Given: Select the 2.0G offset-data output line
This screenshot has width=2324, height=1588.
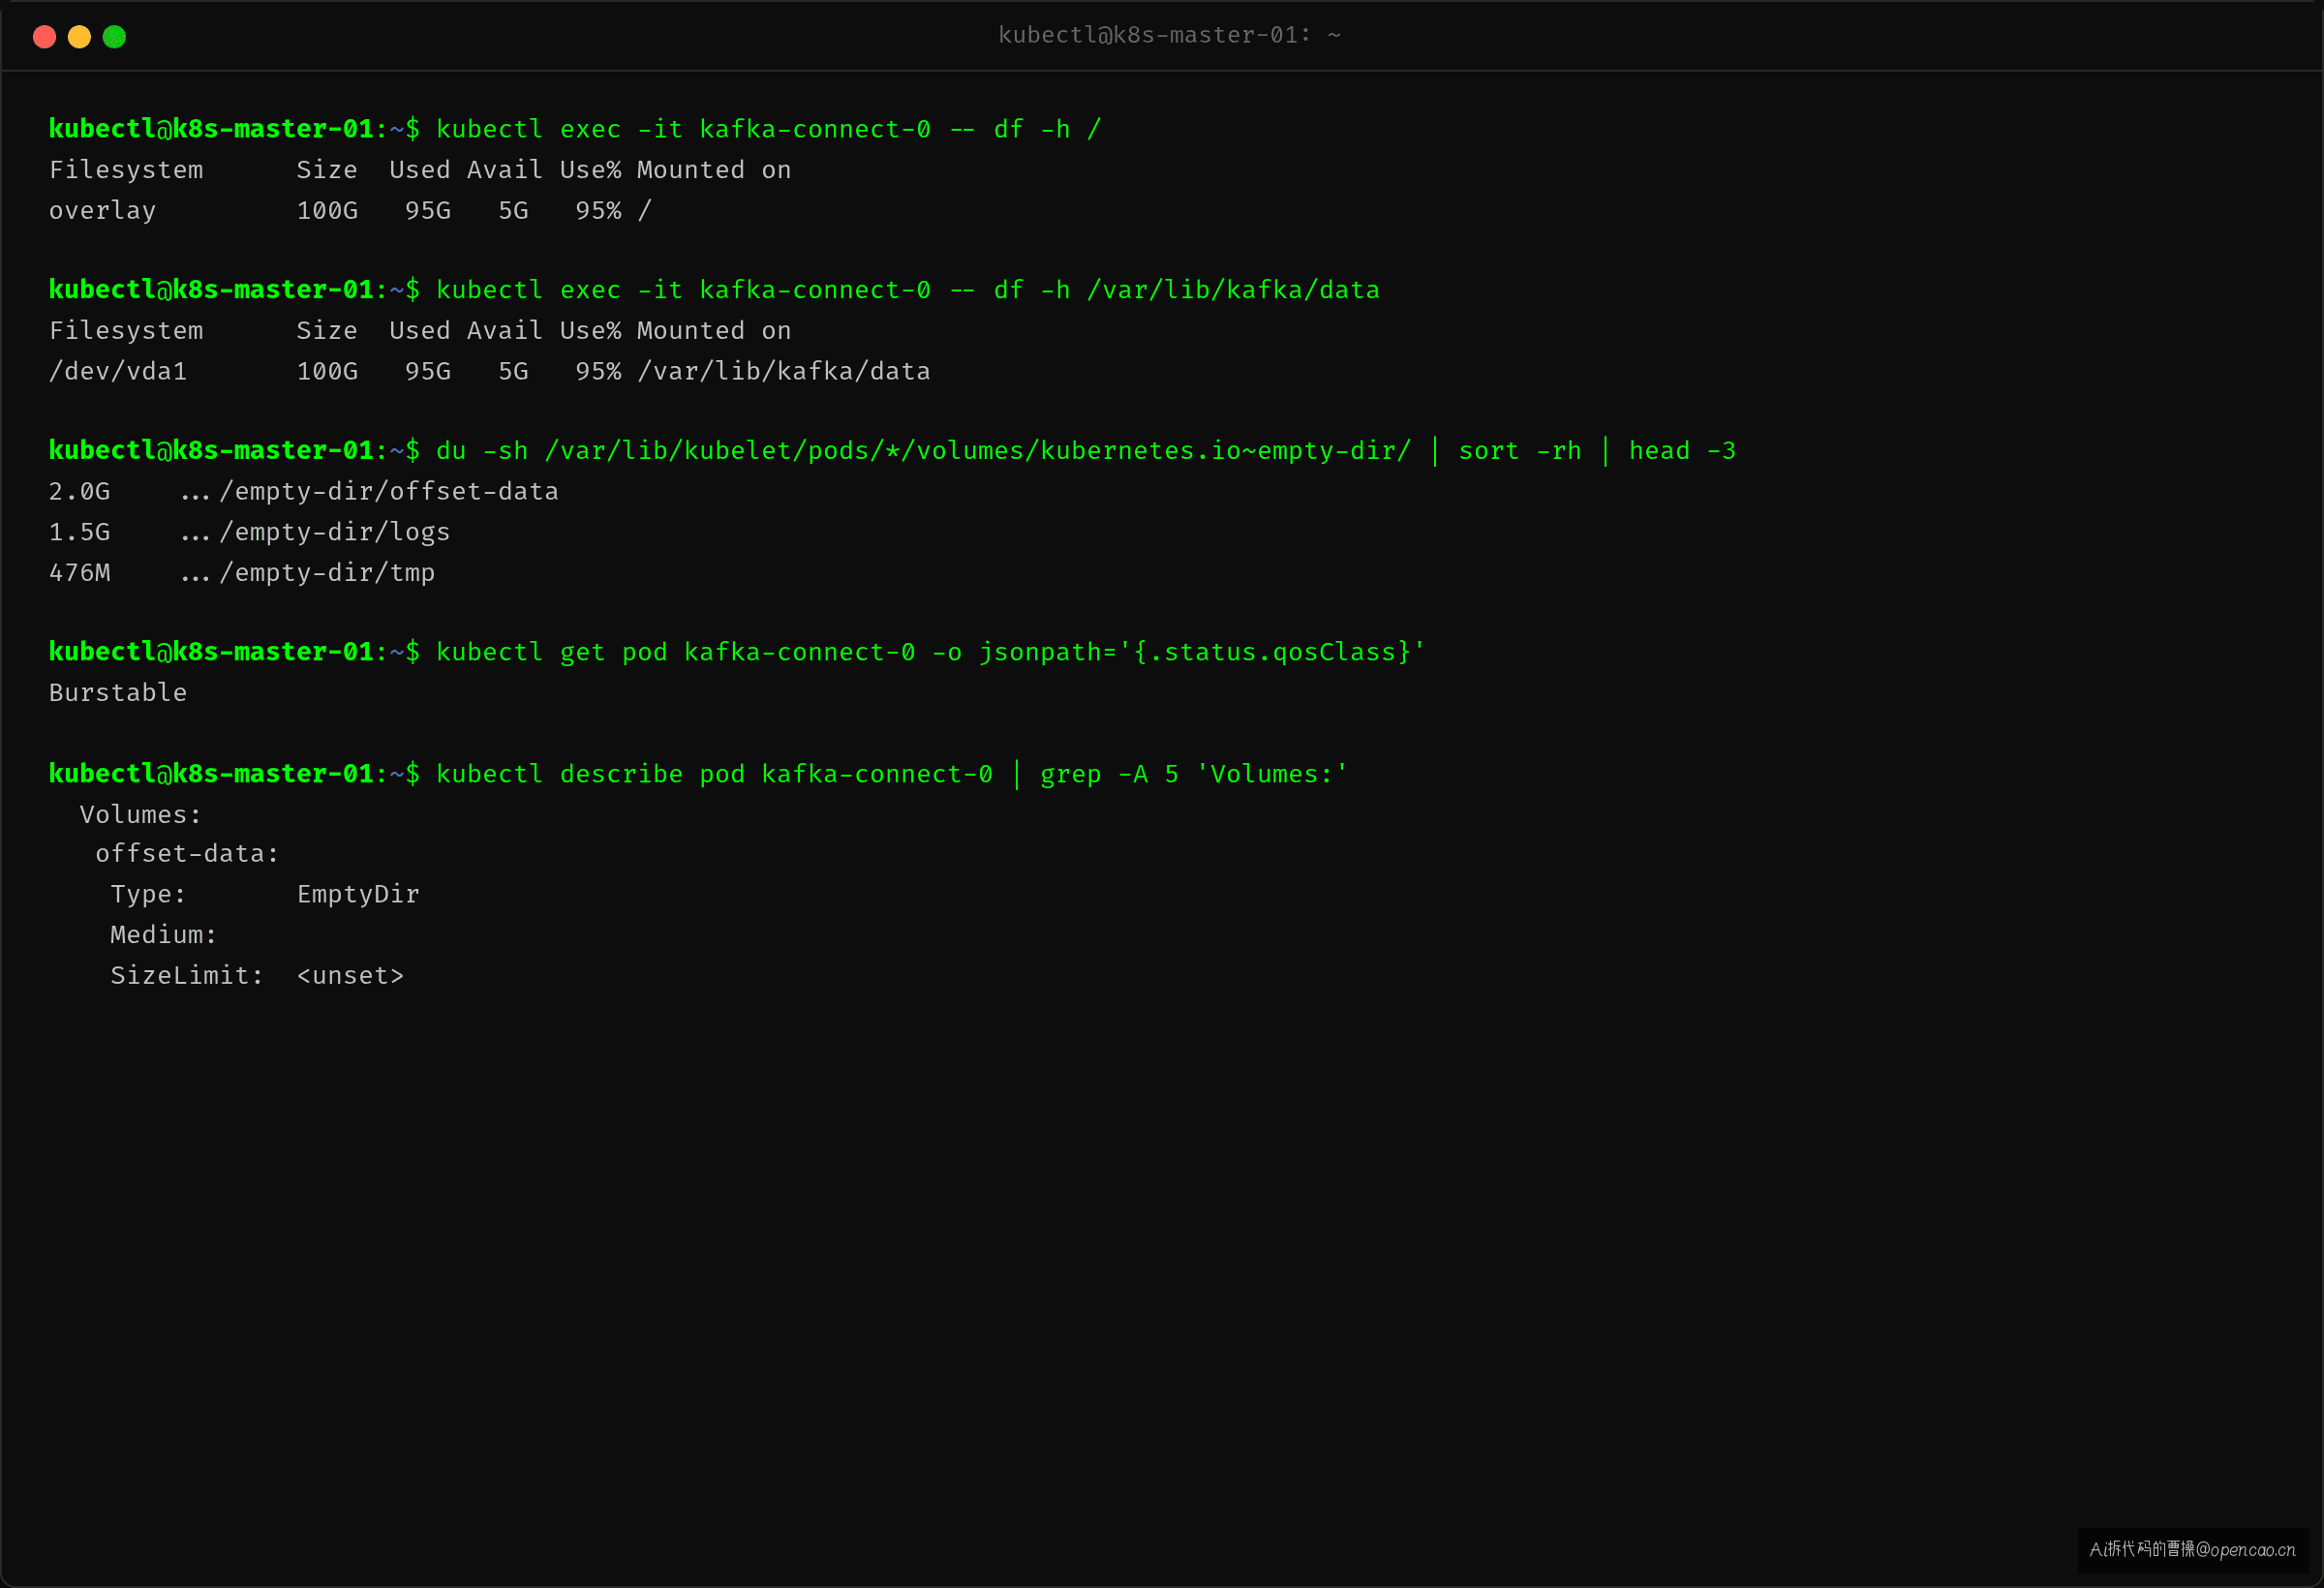Looking at the screenshot, I should pyautogui.click(x=303, y=492).
